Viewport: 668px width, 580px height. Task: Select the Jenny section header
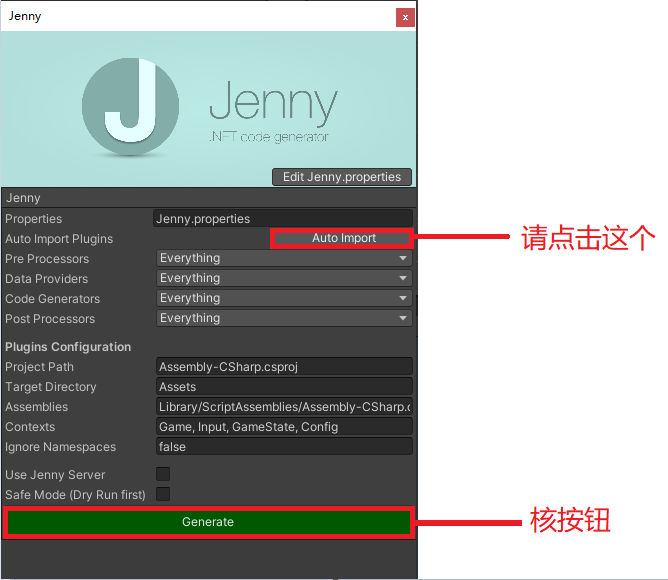click(x=208, y=198)
